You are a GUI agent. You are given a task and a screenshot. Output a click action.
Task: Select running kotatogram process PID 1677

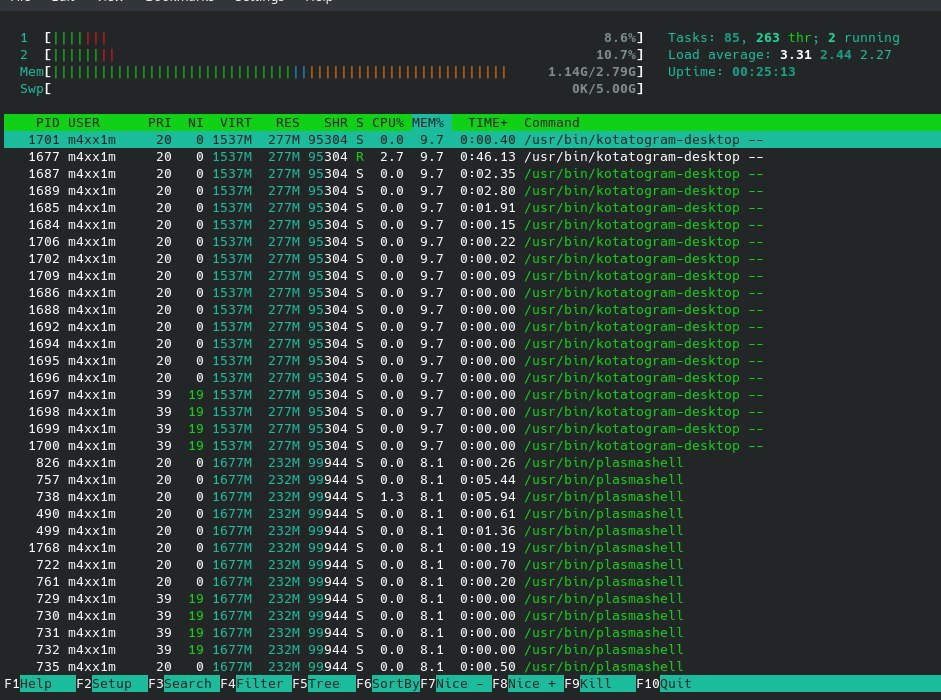point(472,157)
